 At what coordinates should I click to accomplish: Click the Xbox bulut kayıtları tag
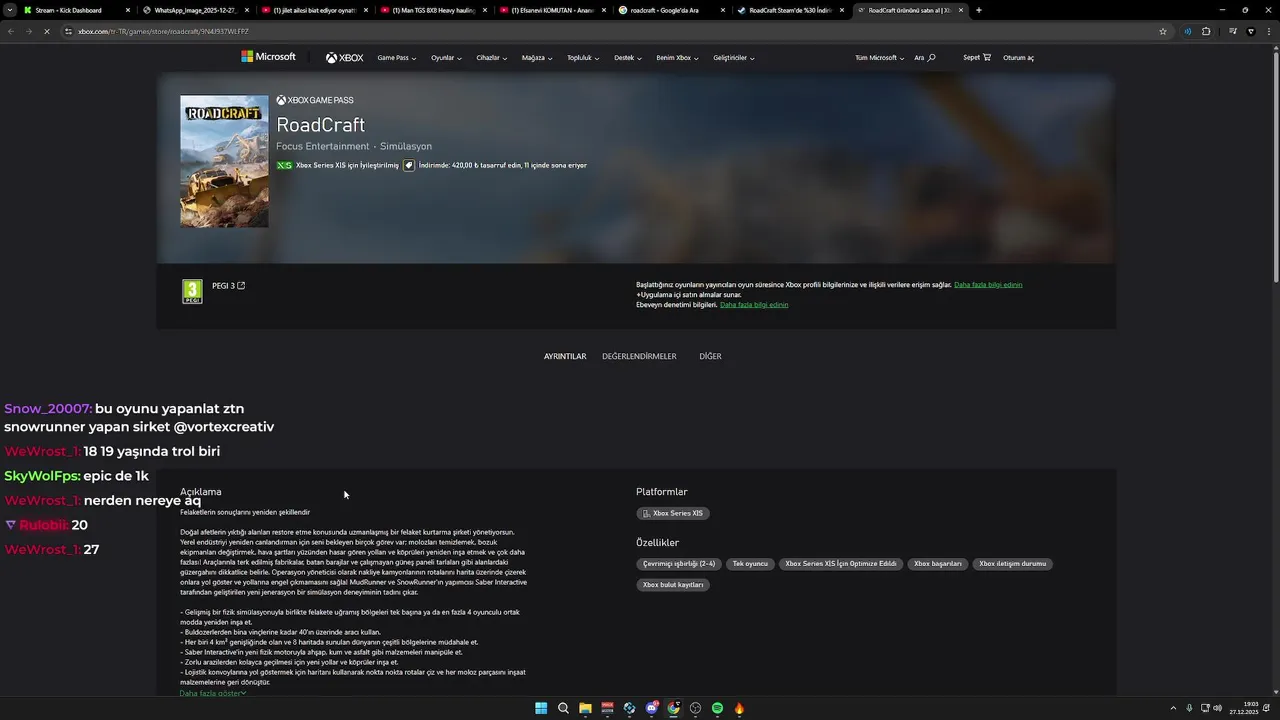673,585
